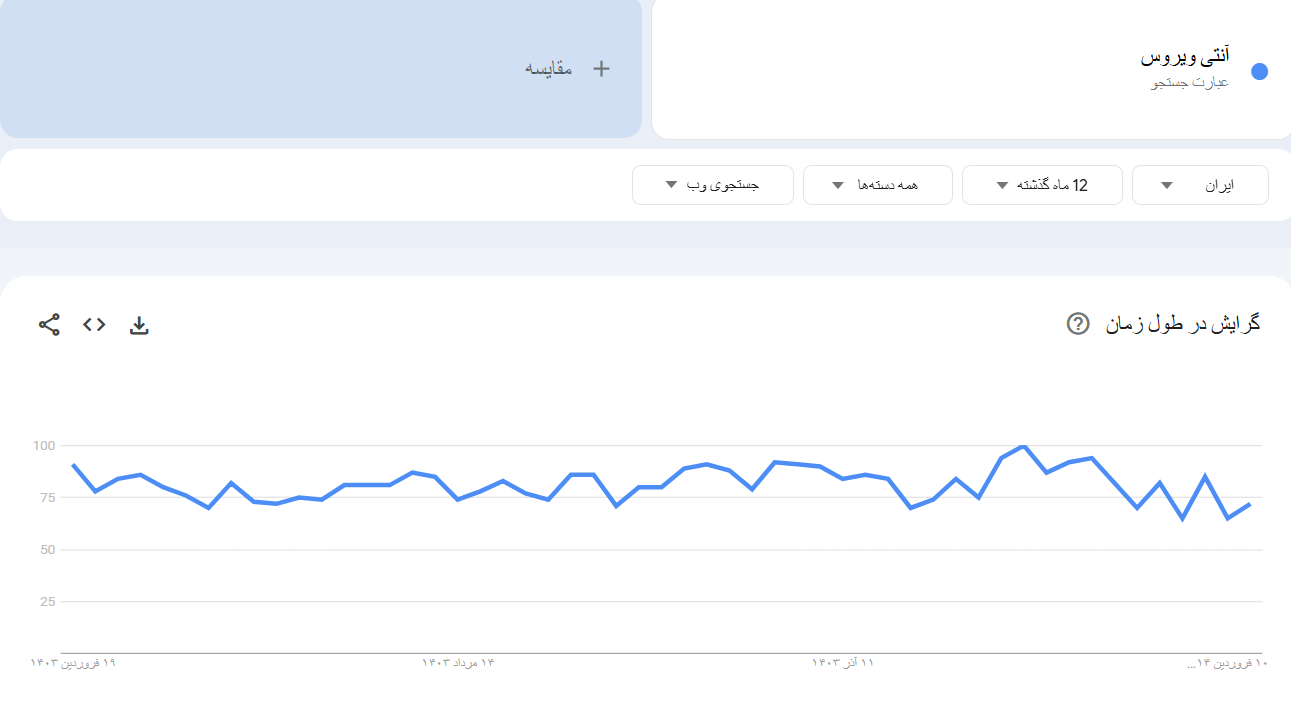The width and height of the screenshot is (1291, 701).
Task: Click the ۱۱ آذر ۱۴۰۳ axis date label
Action: coord(842,663)
